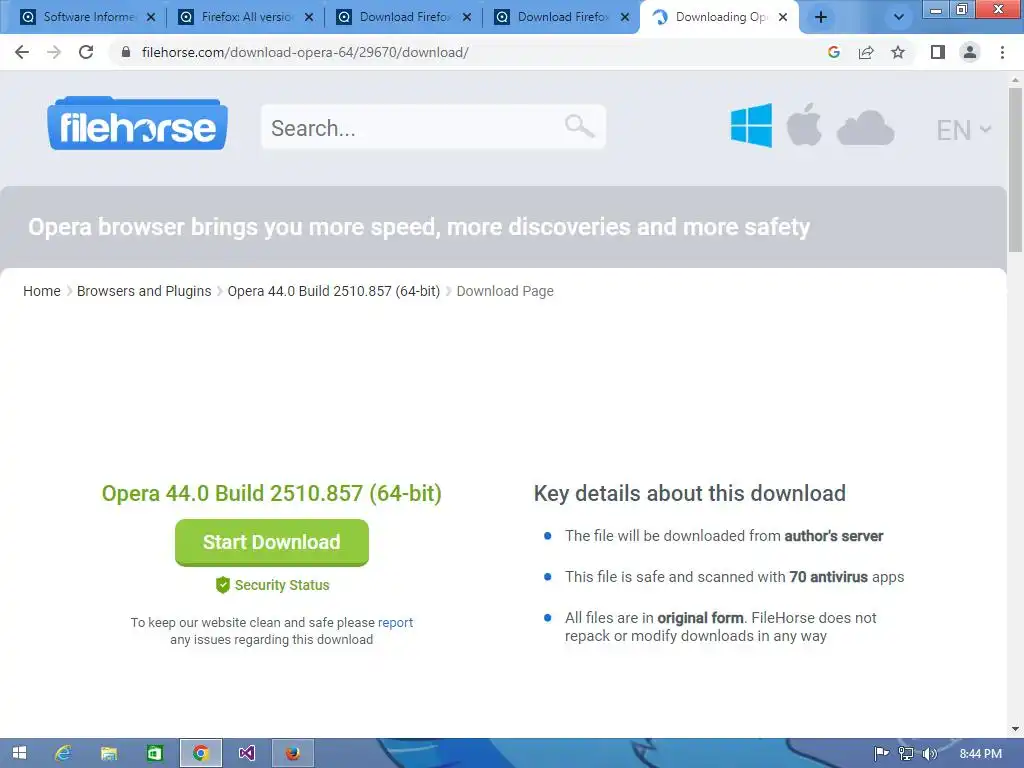Select the Windows platform icon

click(752, 125)
